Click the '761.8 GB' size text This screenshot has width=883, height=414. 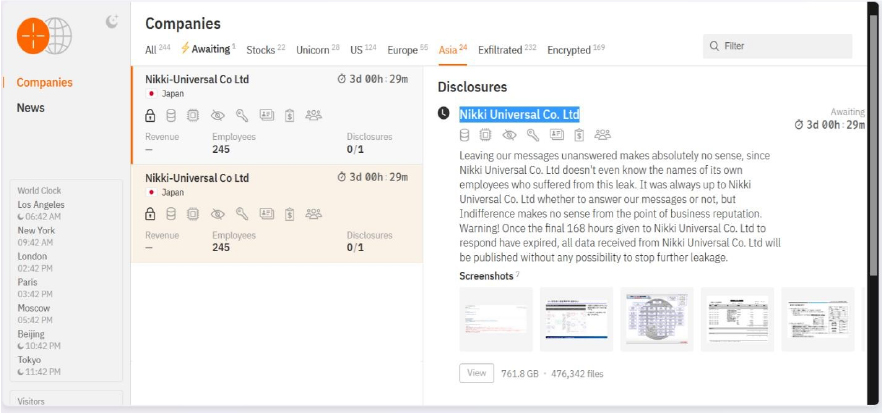point(520,373)
